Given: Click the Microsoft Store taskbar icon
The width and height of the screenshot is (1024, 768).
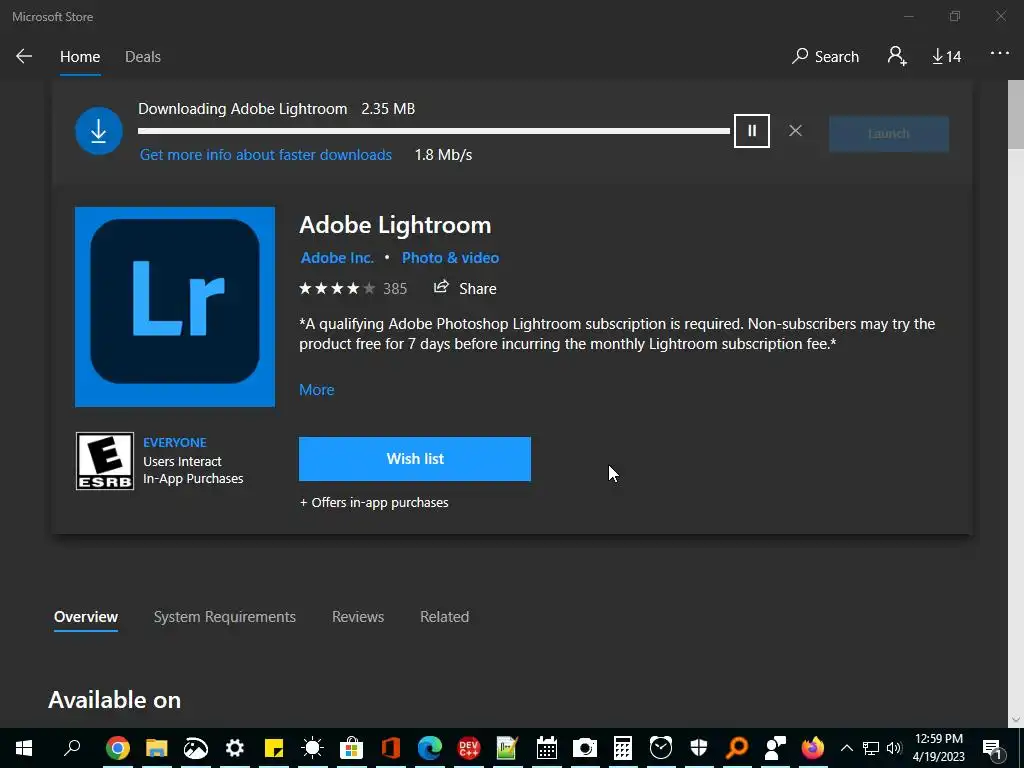Looking at the screenshot, I should tap(351, 748).
